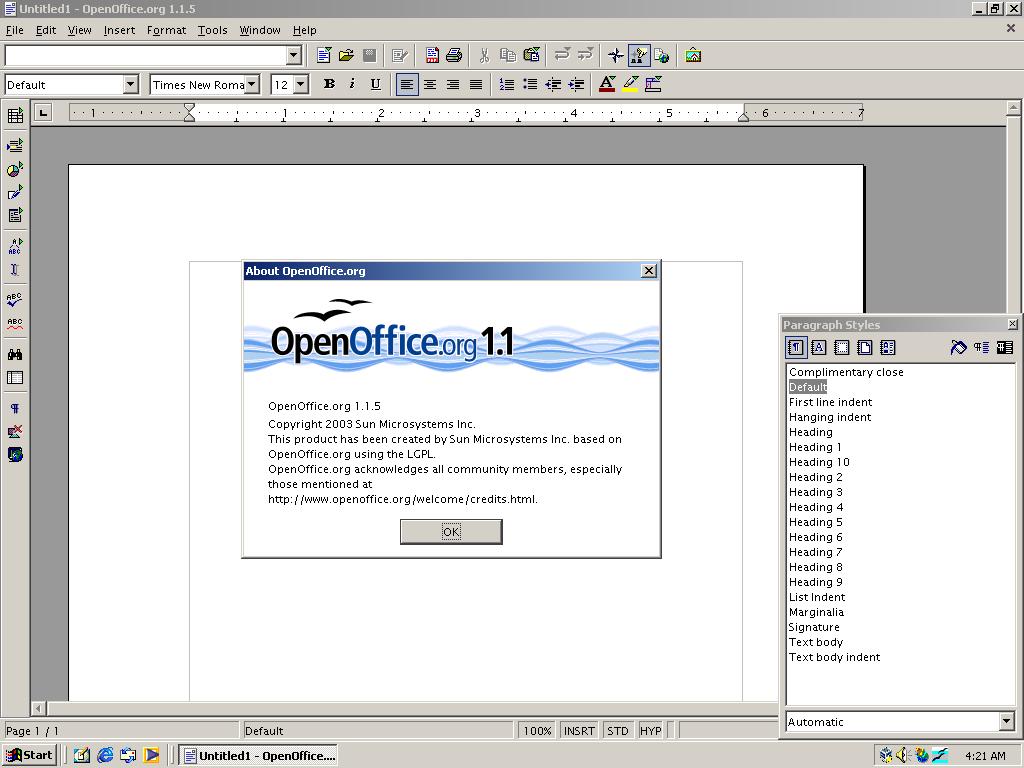Click the New document icon
Image resolution: width=1024 pixels, height=768 pixels.
point(324,56)
